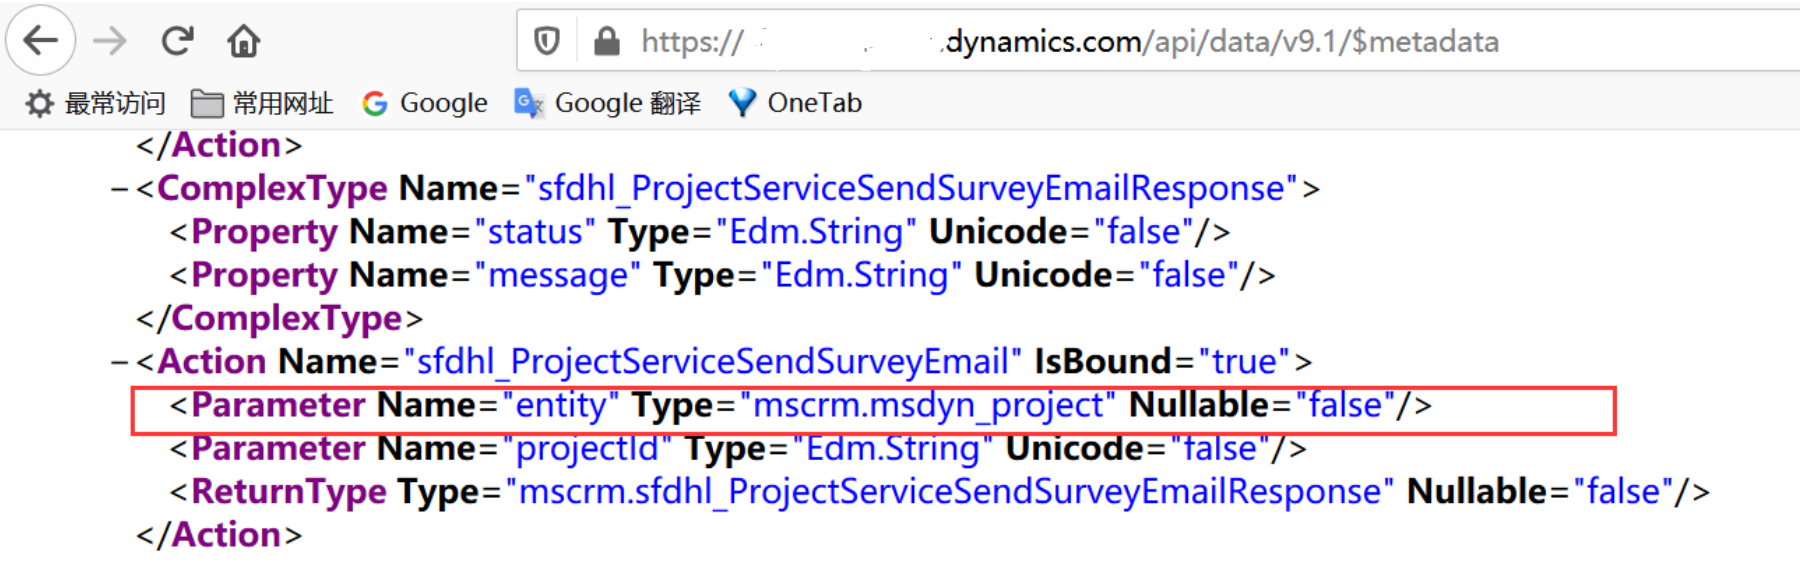
Task: Click the ReturnType mscrm response text
Action: [946, 491]
